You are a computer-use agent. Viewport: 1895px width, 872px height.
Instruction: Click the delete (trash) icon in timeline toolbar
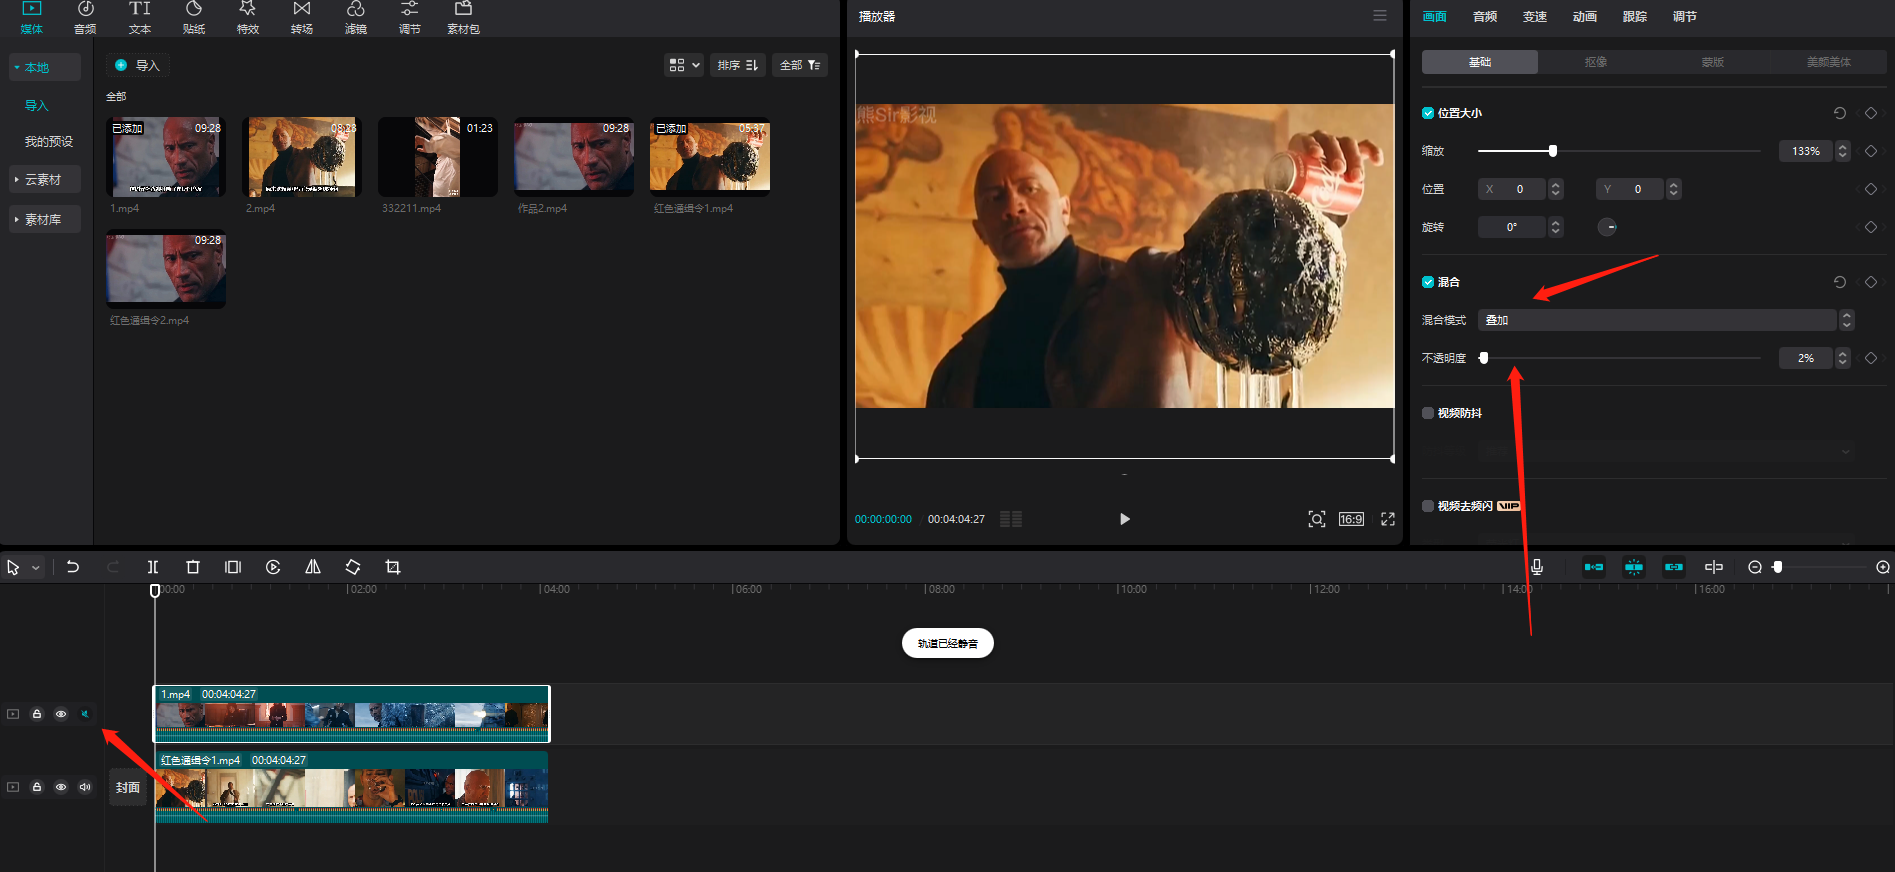193,567
